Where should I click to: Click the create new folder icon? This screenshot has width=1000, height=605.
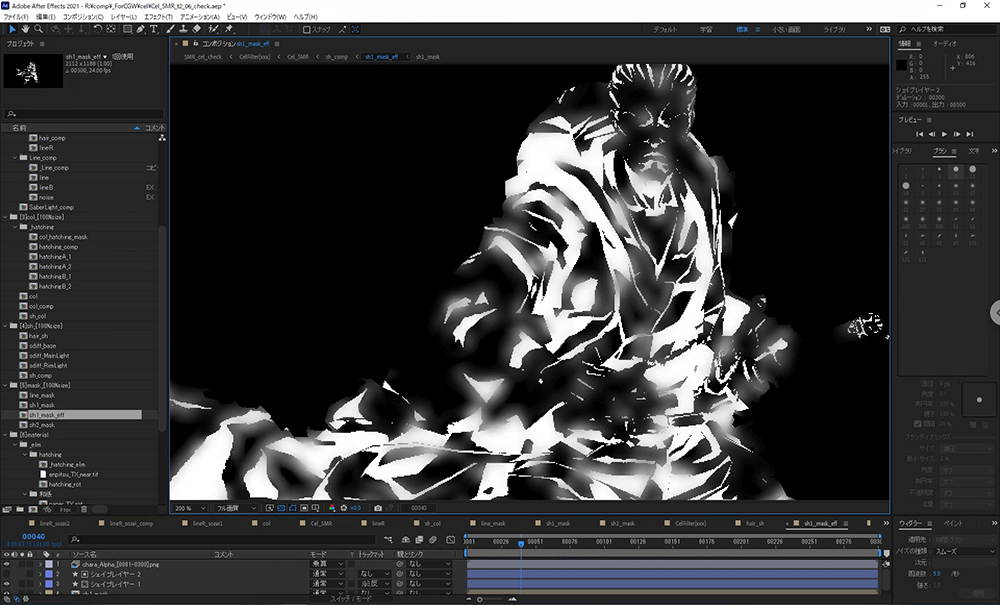pyautogui.click(x=20, y=509)
